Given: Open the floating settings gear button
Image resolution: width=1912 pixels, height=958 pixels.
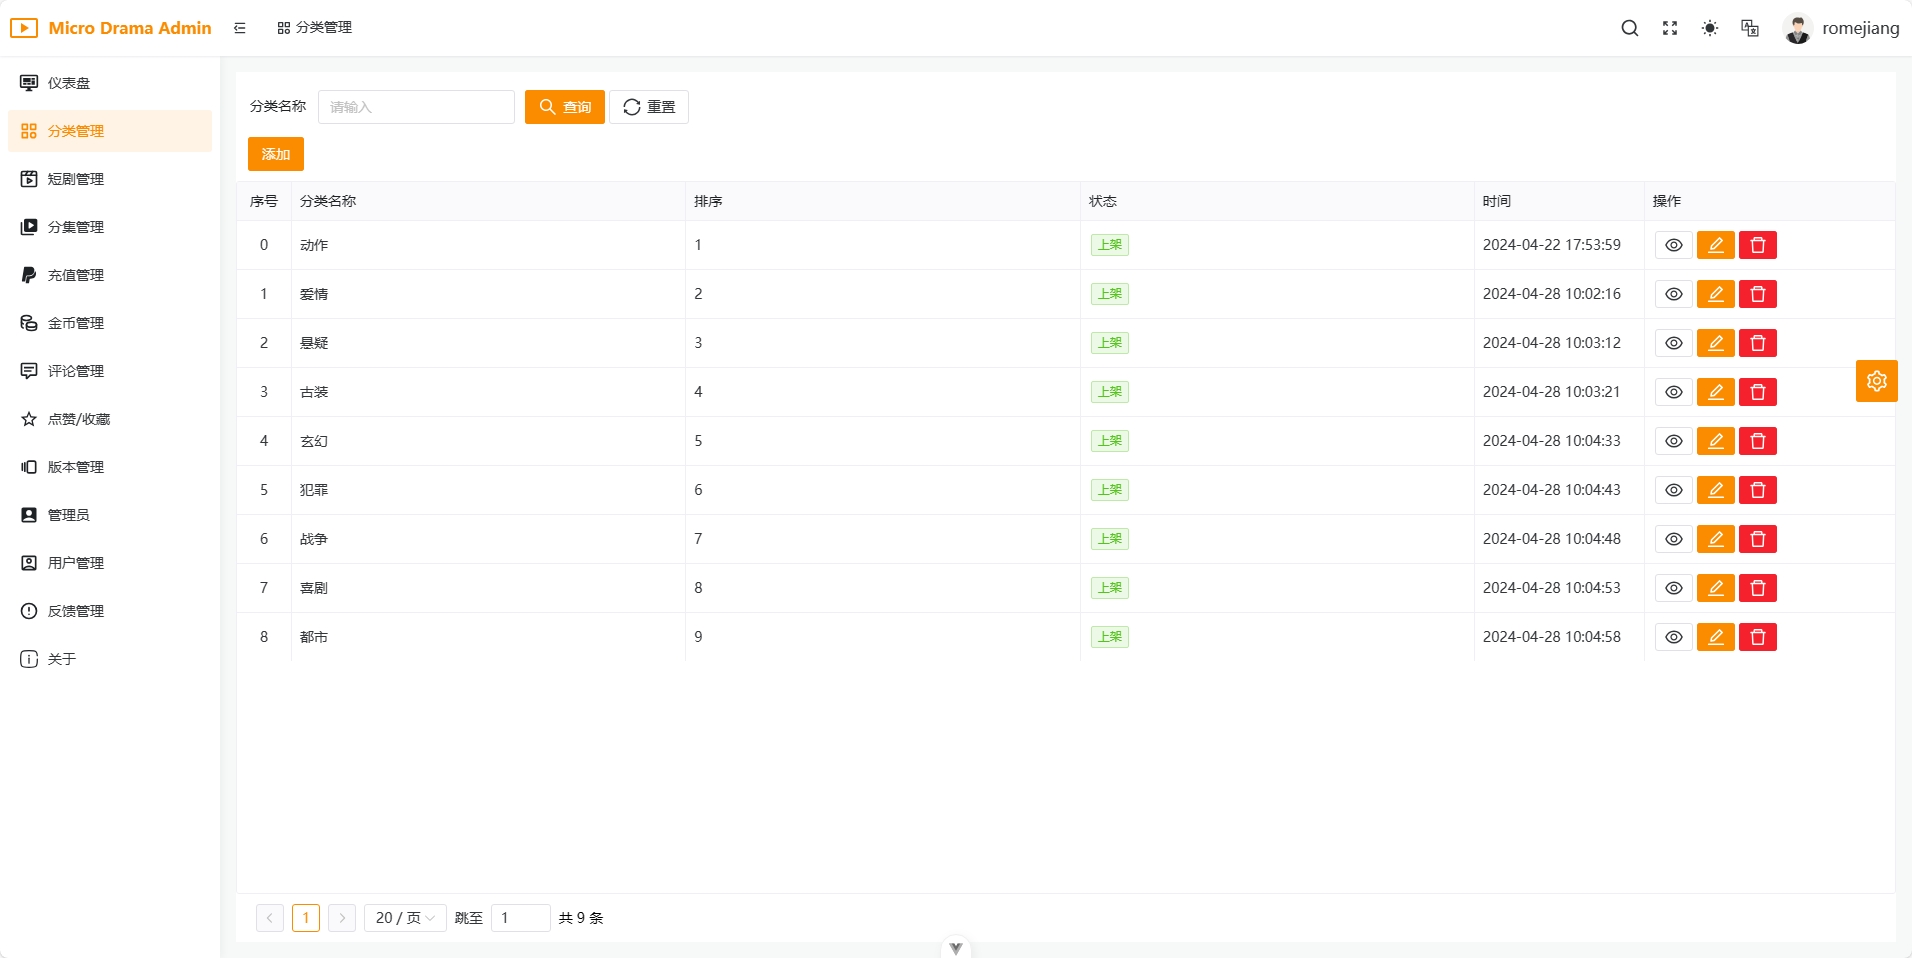Looking at the screenshot, I should pos(1876,381).
